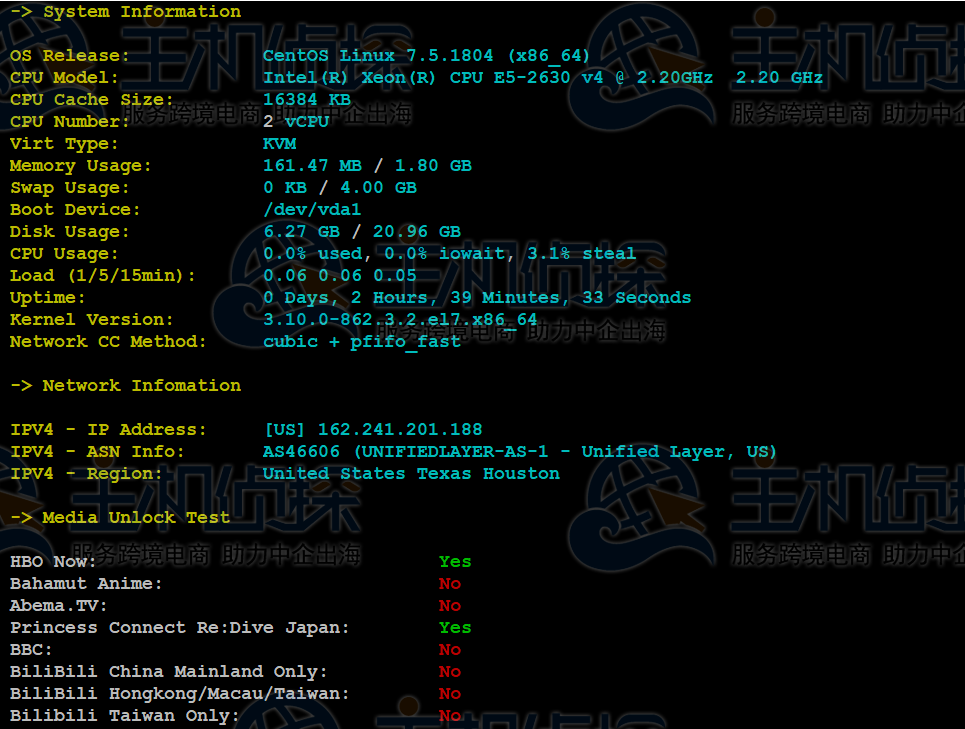Image resolution: width=965 pixels, height=729 pixels.
Task: Click the 'Swap Usage:' label
Action: coord(70,188)
